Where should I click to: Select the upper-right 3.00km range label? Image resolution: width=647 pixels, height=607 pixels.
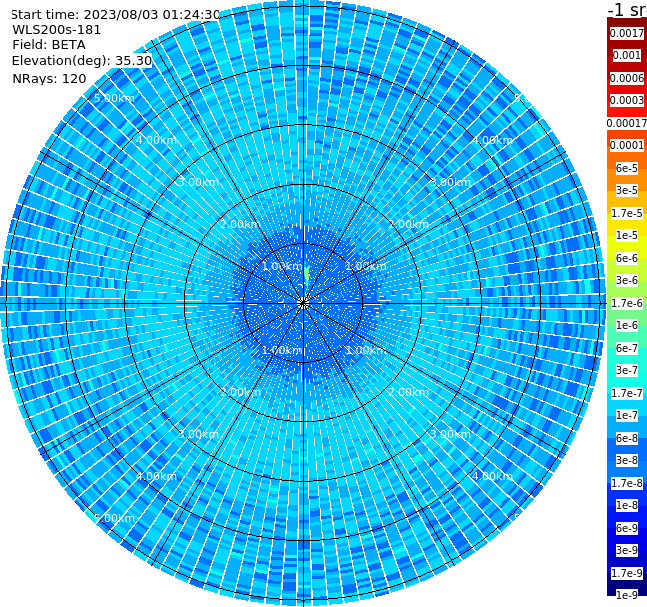click(450, 182)
